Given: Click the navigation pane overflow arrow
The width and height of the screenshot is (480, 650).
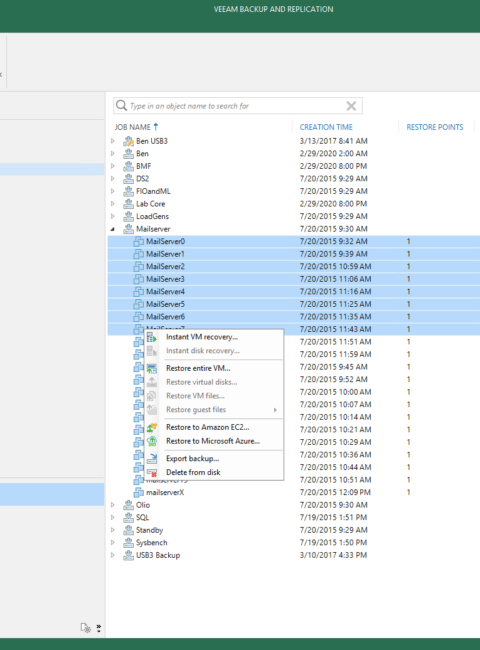Looking at the screenshot, I should pos(99,628).
